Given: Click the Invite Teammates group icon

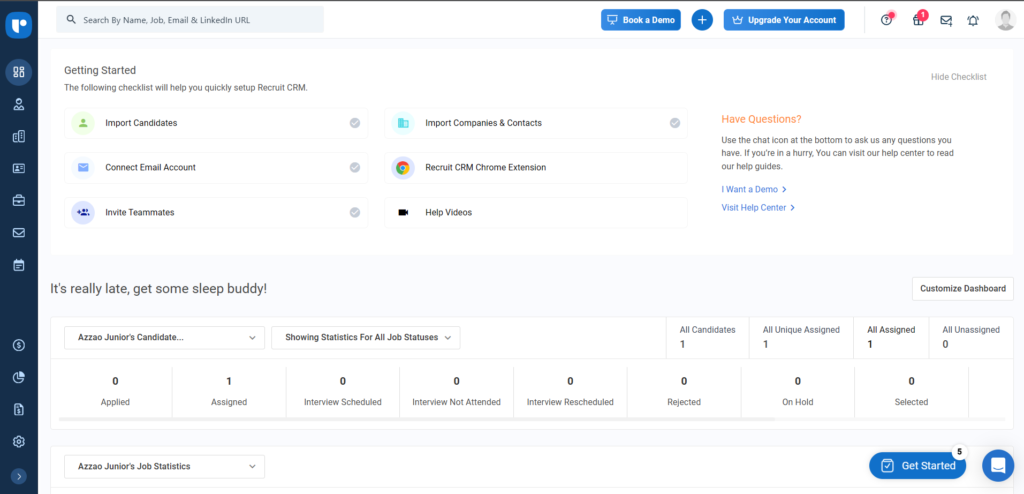Looking at the screenshot, I should click(x=83, y=212).
